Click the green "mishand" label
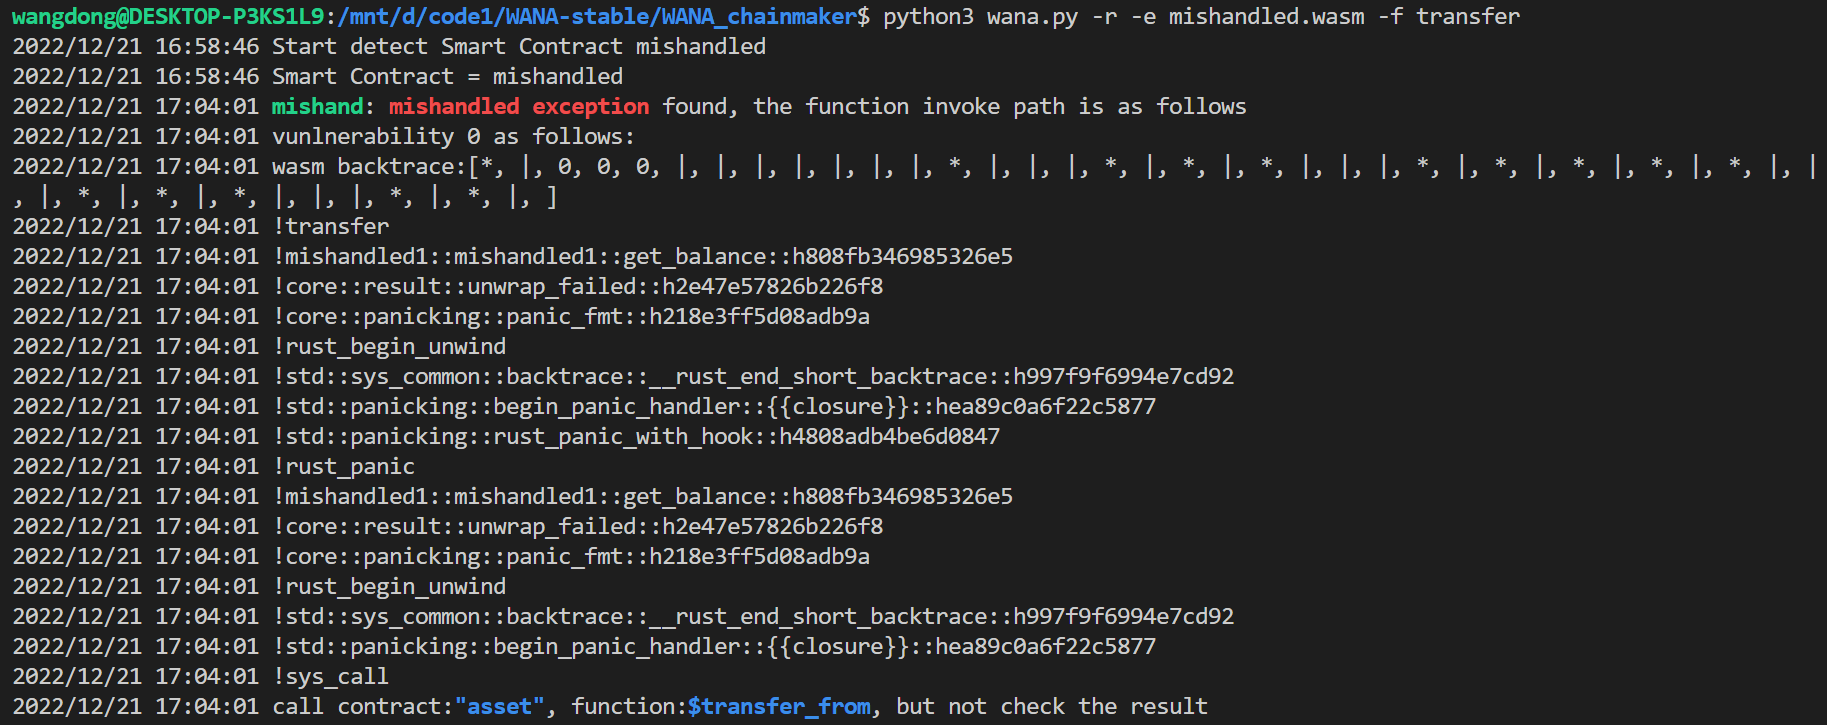Image resolution: width=1827 pixels, height=725 pixels. pyautogui.click(x=317, y=107)
